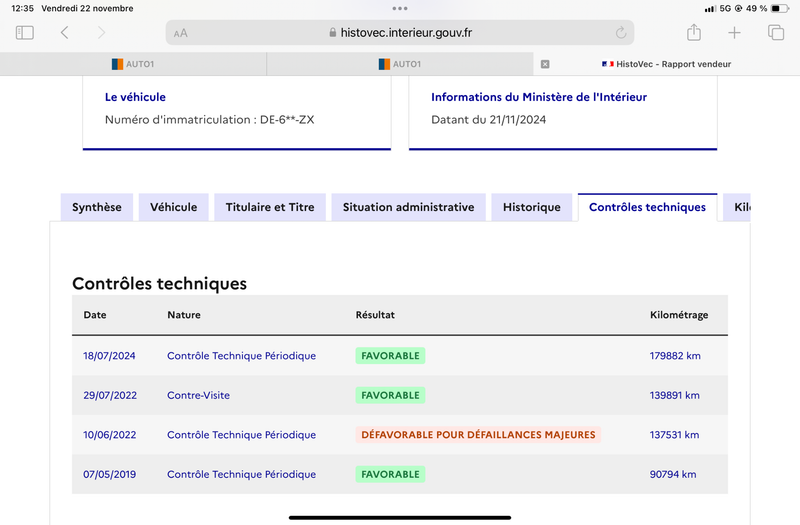Viewport: 800px width, 525px height.
Task: Click the Date column header
Action: pyautogui.click(x=95, y=315)
